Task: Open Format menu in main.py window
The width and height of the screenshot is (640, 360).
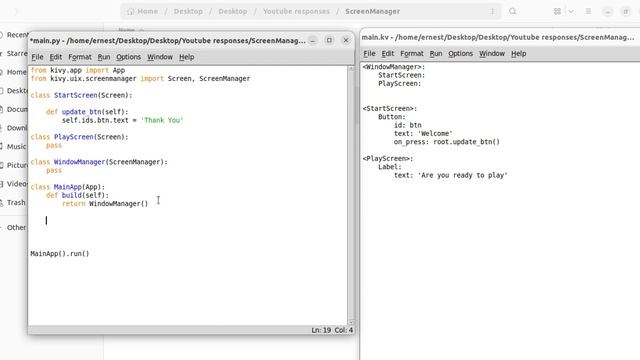Action: 80,57
